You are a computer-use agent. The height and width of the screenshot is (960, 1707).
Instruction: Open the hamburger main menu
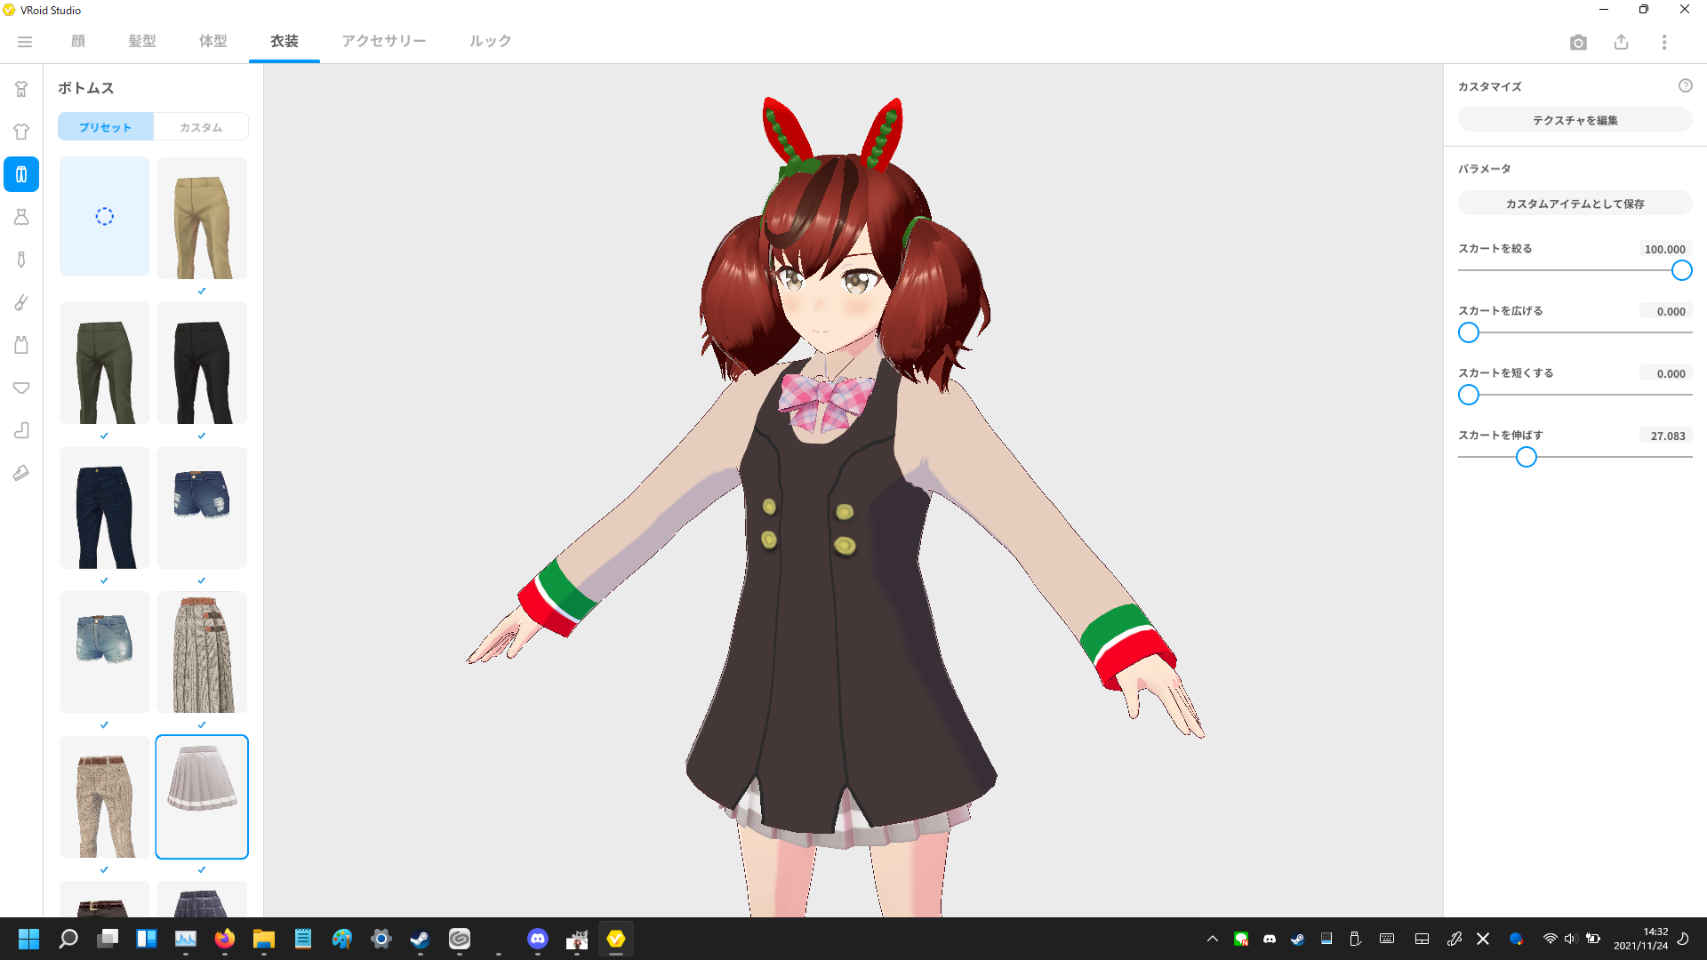(x=25, y=41)
